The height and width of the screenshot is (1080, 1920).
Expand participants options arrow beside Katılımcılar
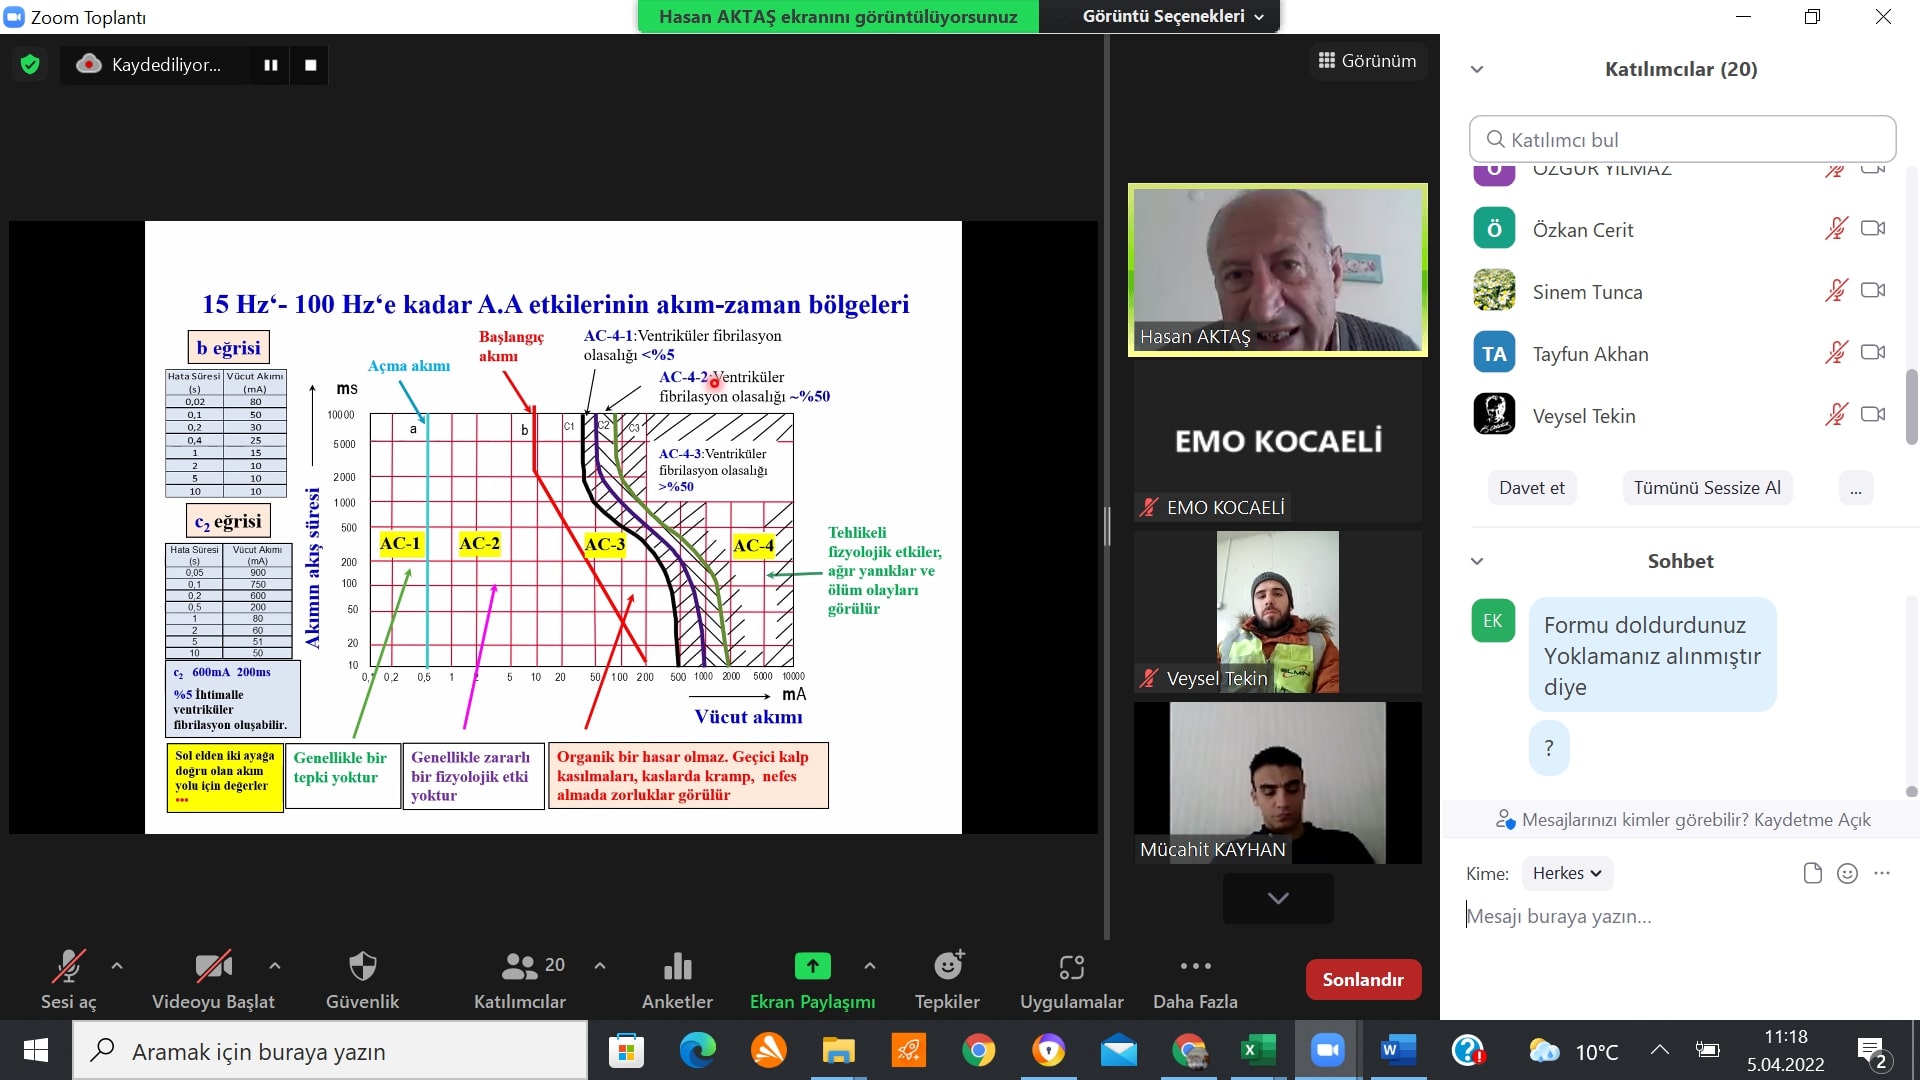pos(600,966)
